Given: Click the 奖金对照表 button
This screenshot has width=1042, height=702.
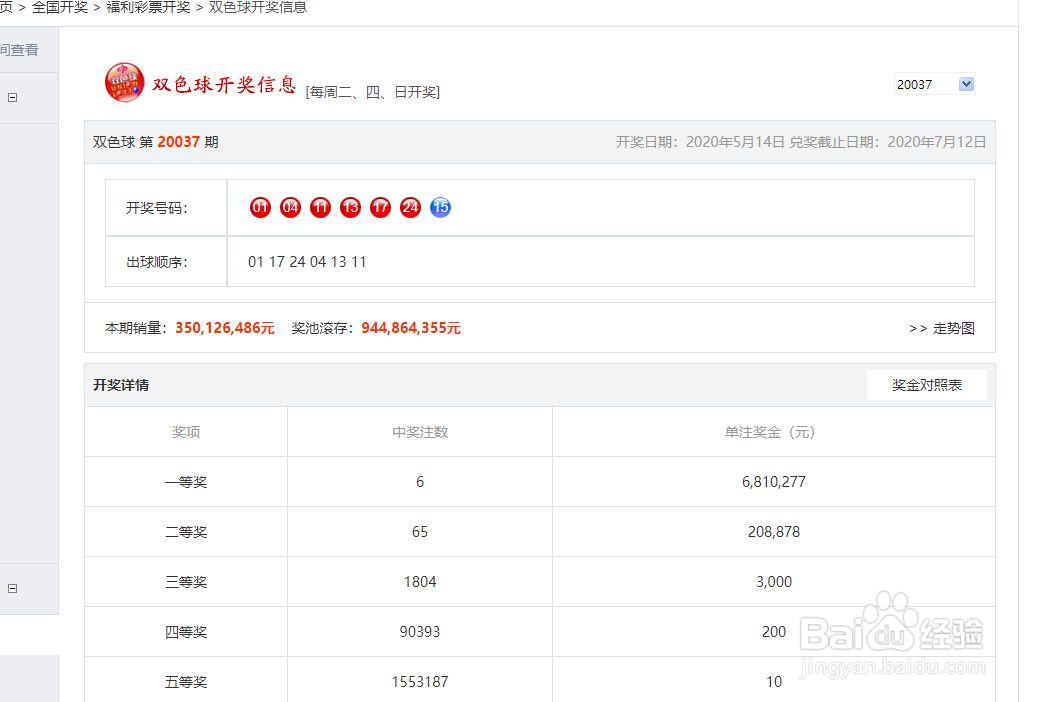Looking at the screenshot, I should (x=926, y=384).
